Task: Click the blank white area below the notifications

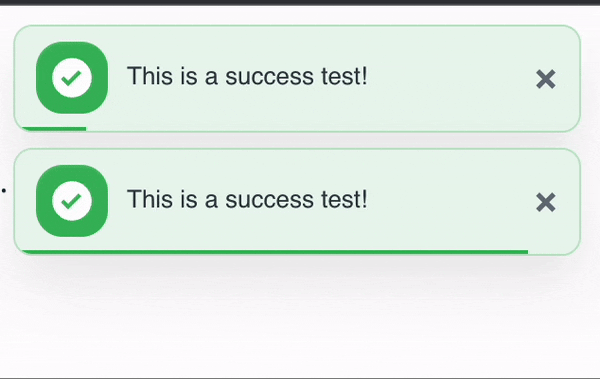Action: (x=300, y=322)
